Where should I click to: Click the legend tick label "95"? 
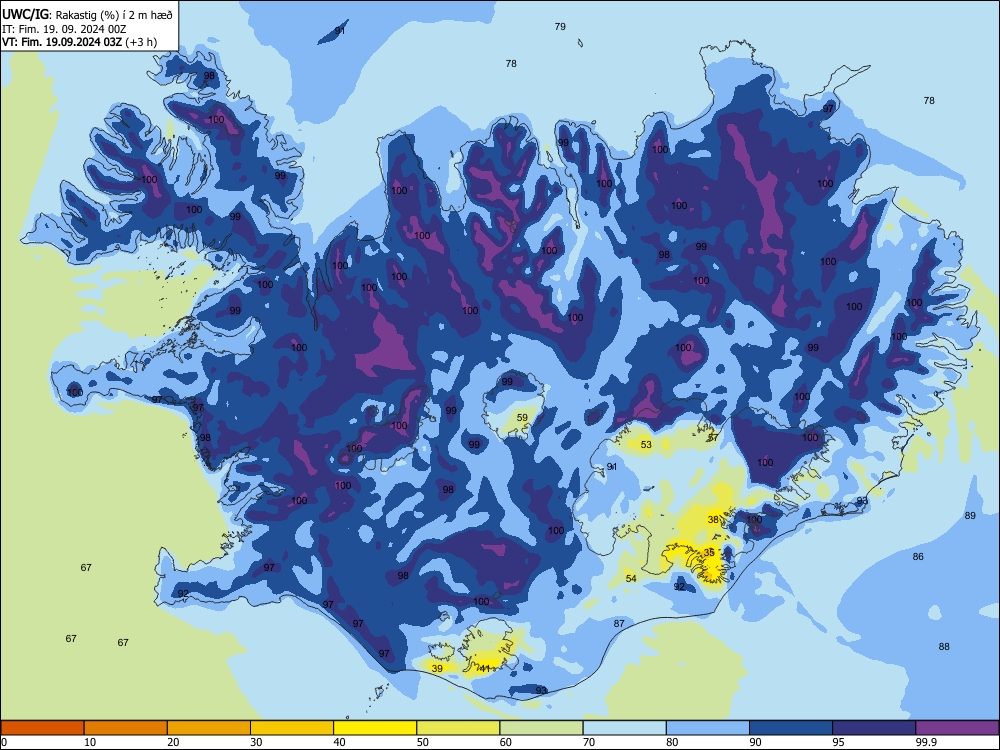[x=838, y=742]
